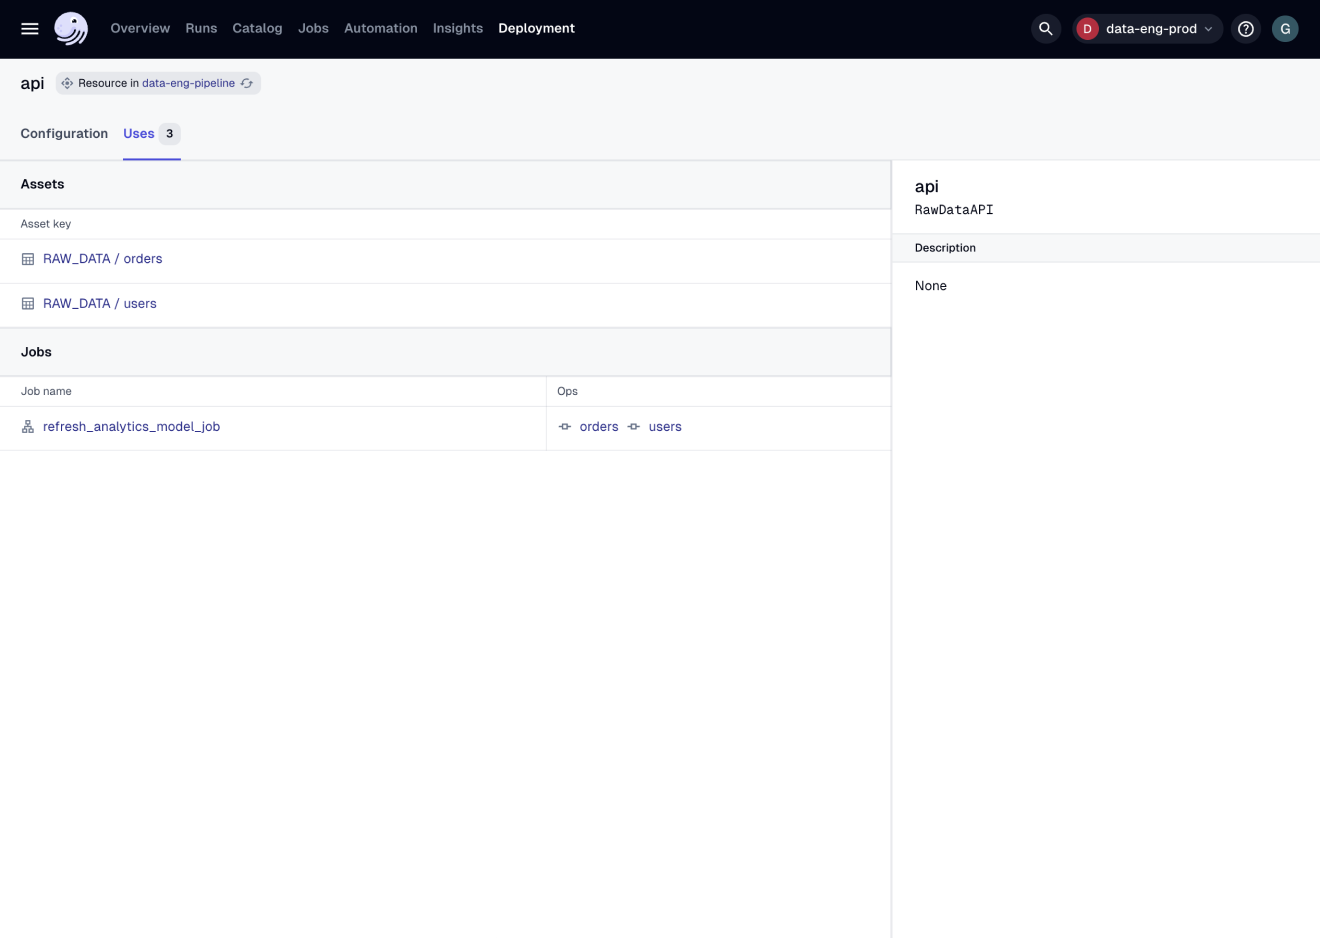Click the Dagster octopus logo
The image size is (1320, 938).
coord(70,28)
